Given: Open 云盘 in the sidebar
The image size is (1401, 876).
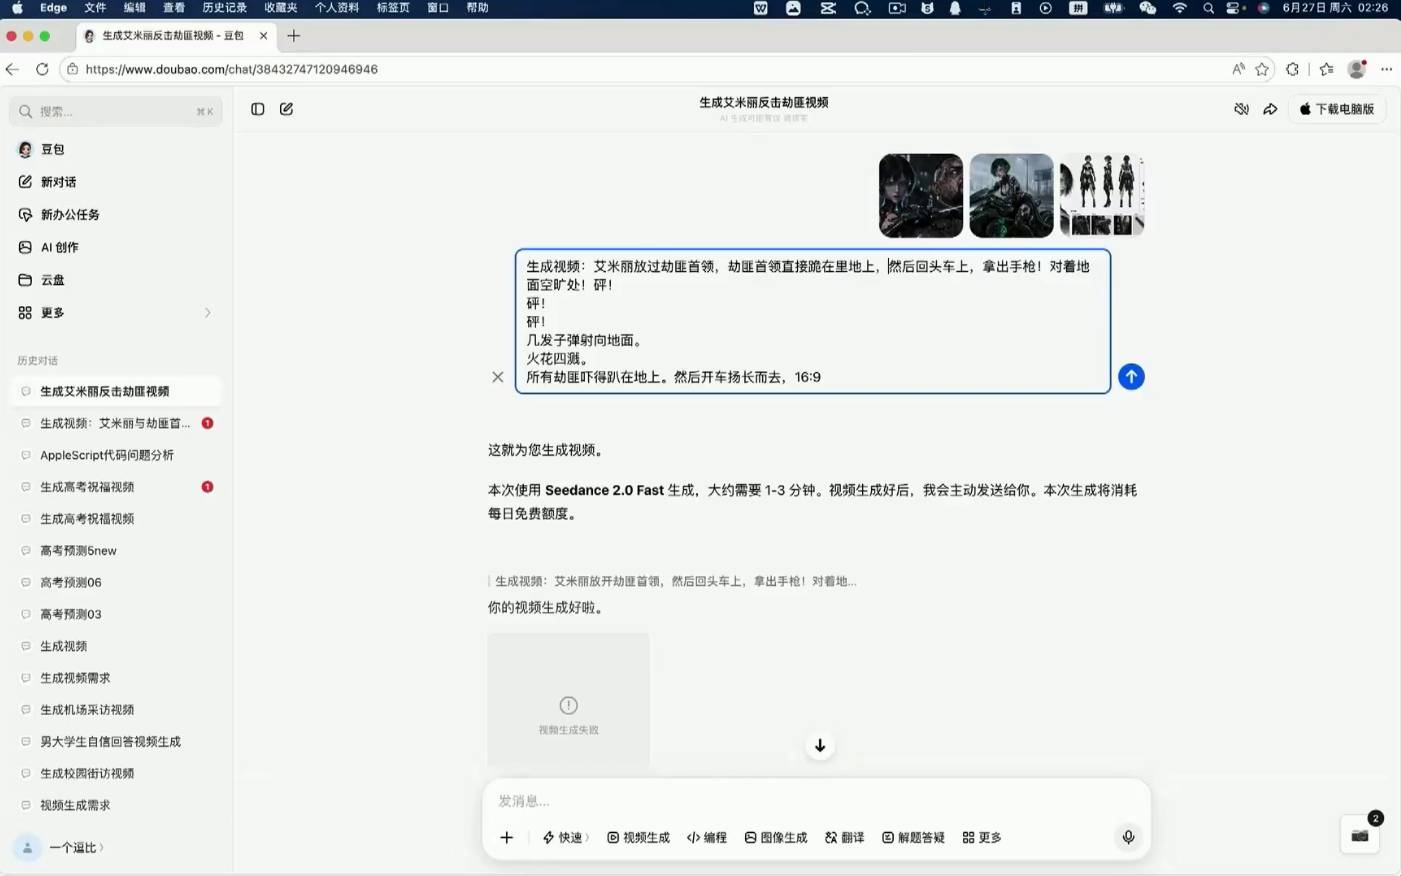Looking at the screenshot, I should tap(115, 280).
